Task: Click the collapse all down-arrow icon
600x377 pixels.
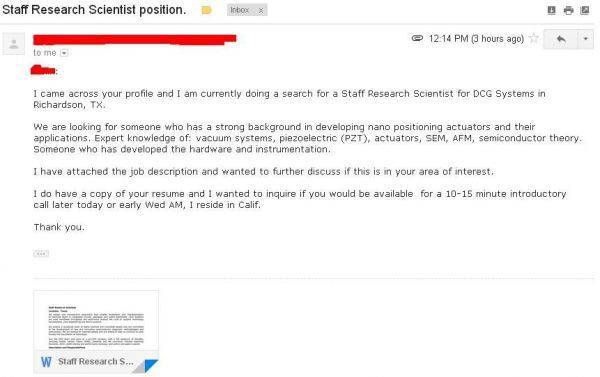Action: [551, 10]
